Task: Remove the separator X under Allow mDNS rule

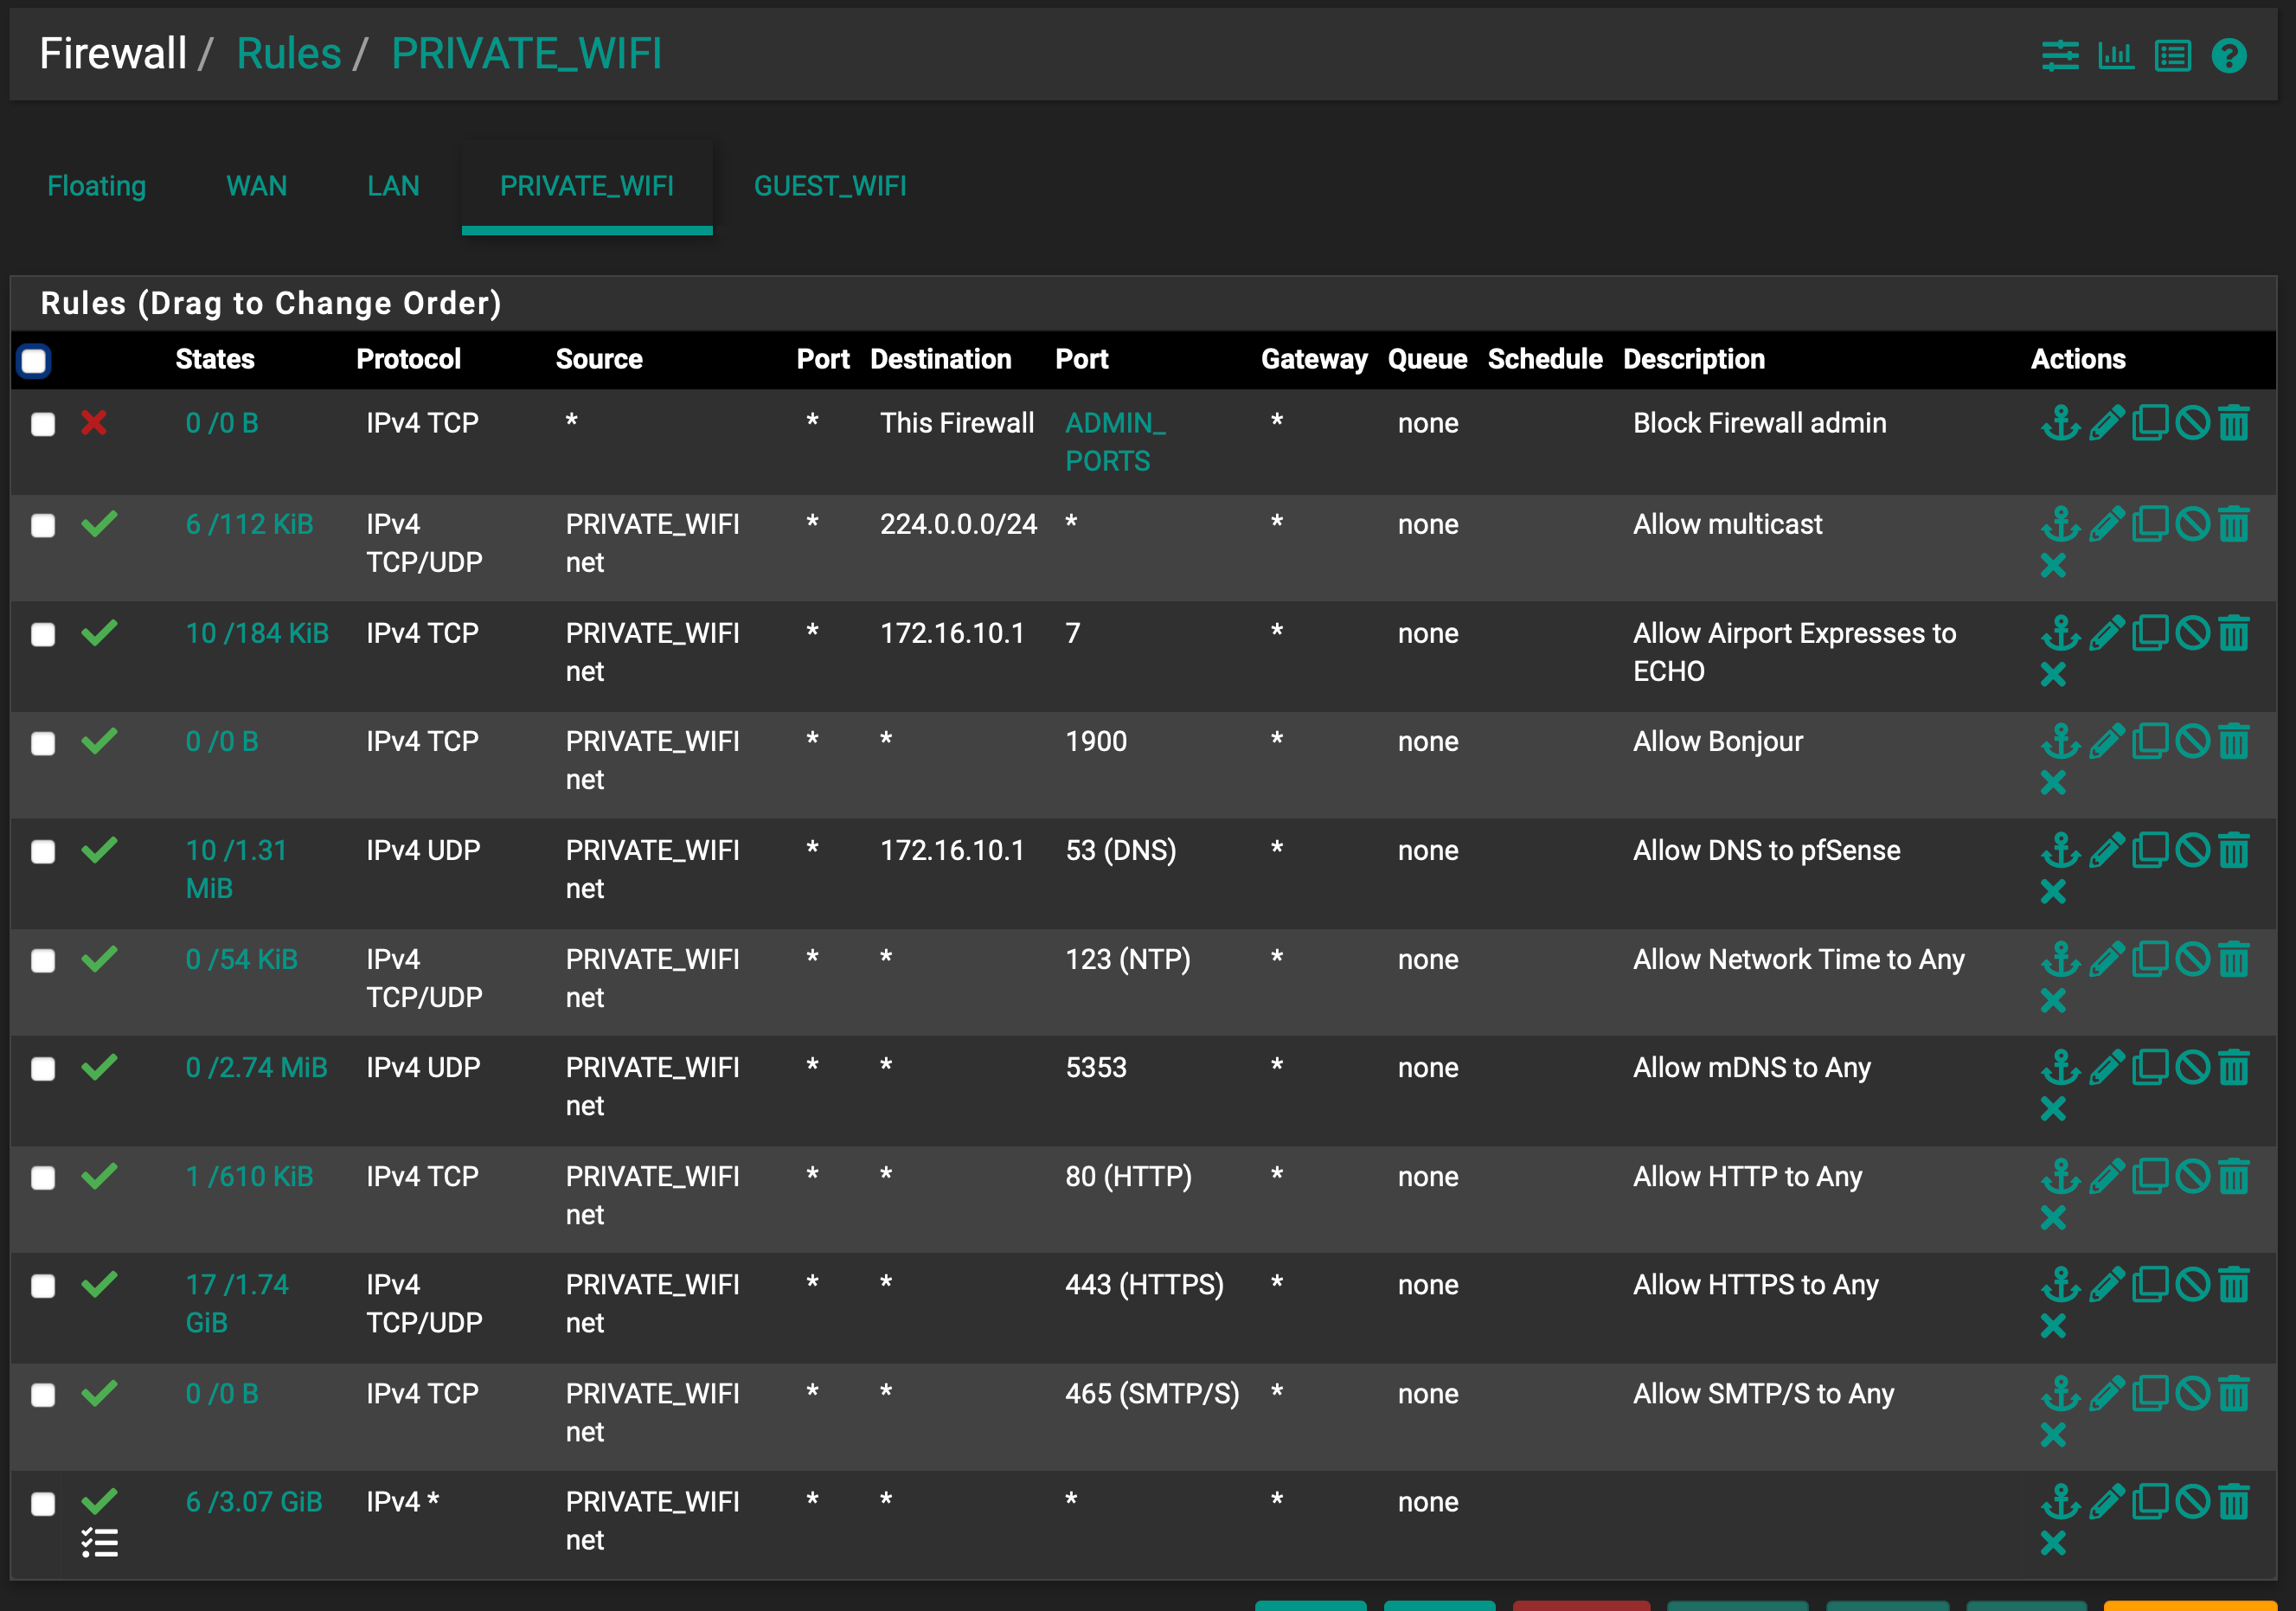Action: [x=2052, y=1108]
